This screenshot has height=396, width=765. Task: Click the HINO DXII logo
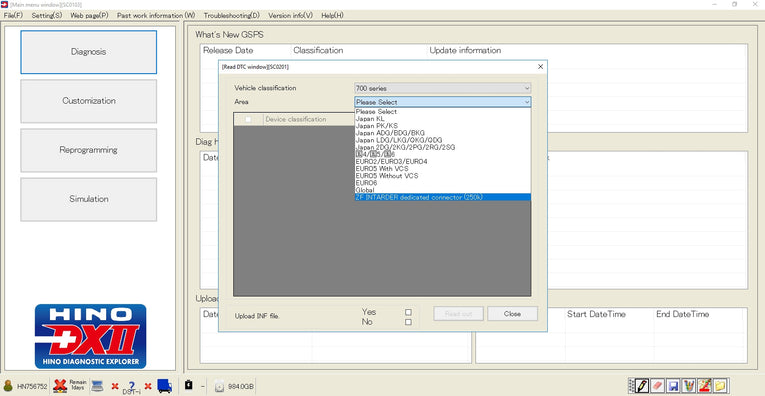pyautogui.click(x=90, y=336)
